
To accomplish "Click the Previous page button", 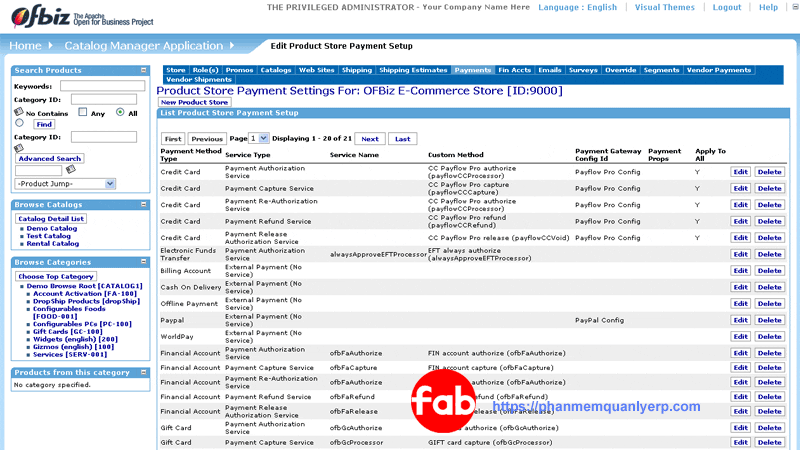I will [x=207, y=139].
